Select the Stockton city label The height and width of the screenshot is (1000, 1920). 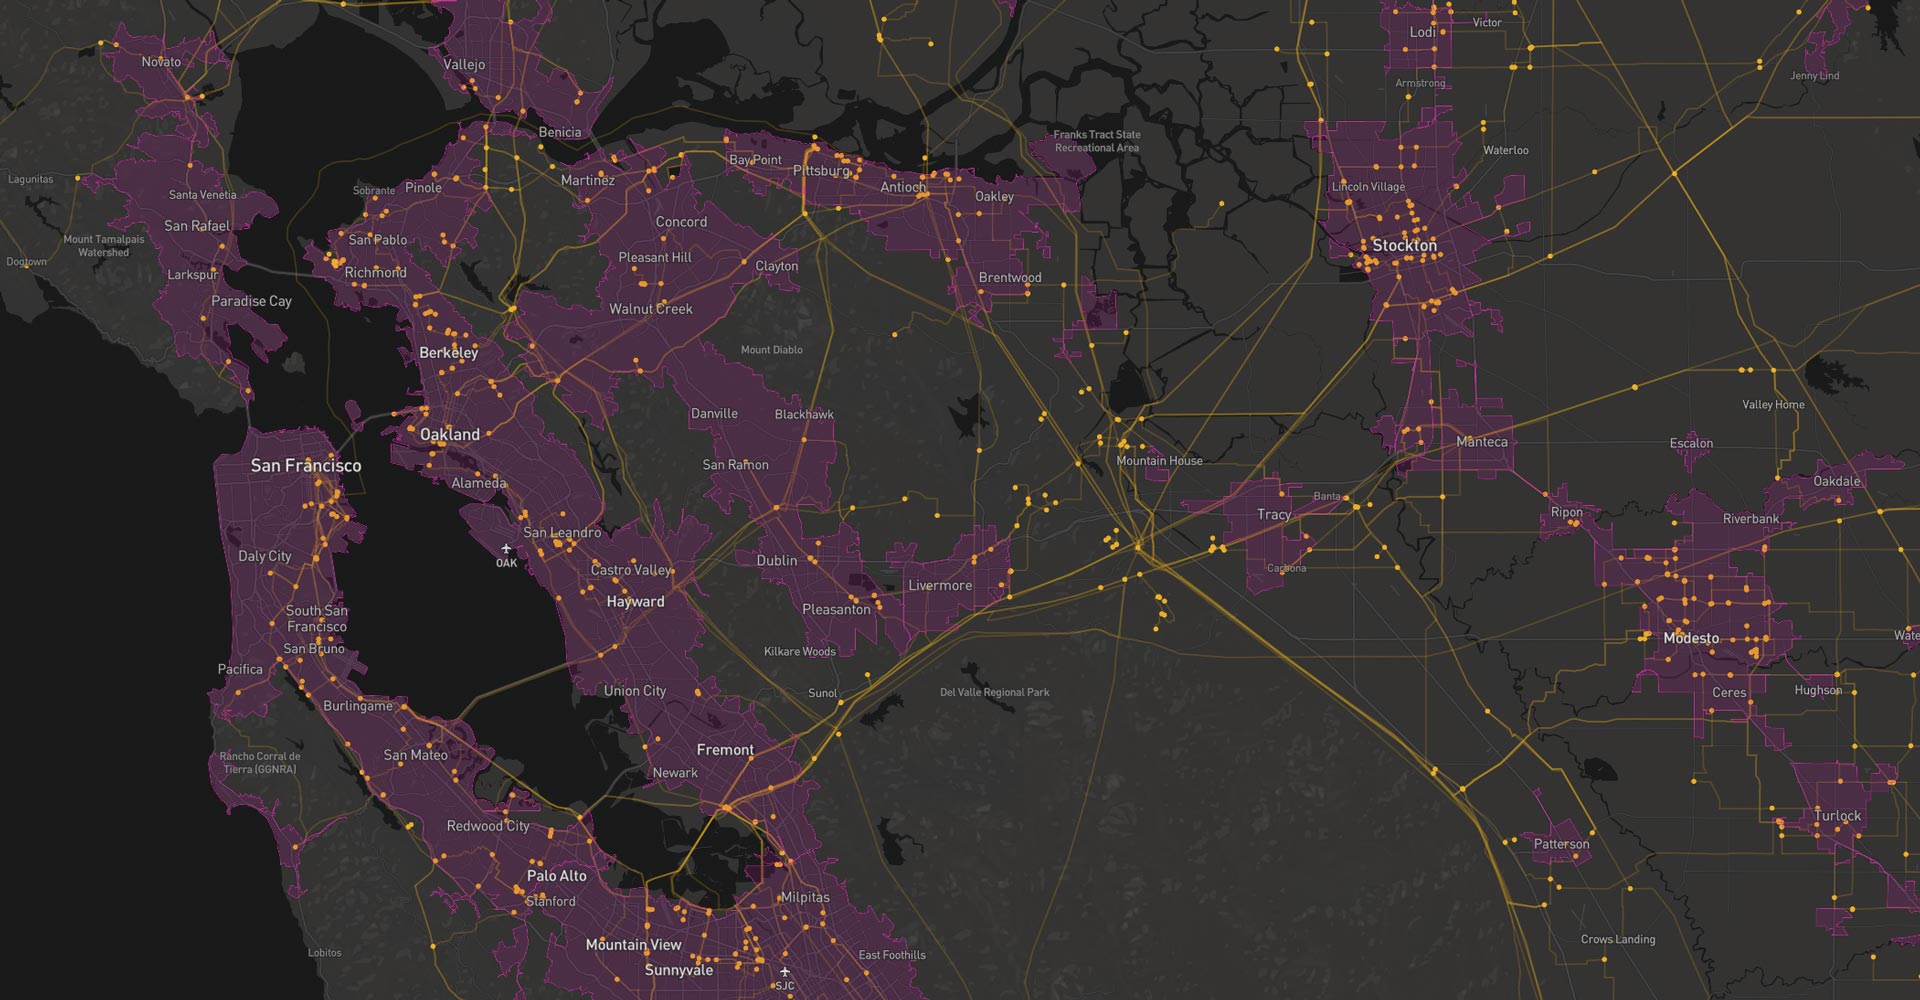[x=1404, y=246]
